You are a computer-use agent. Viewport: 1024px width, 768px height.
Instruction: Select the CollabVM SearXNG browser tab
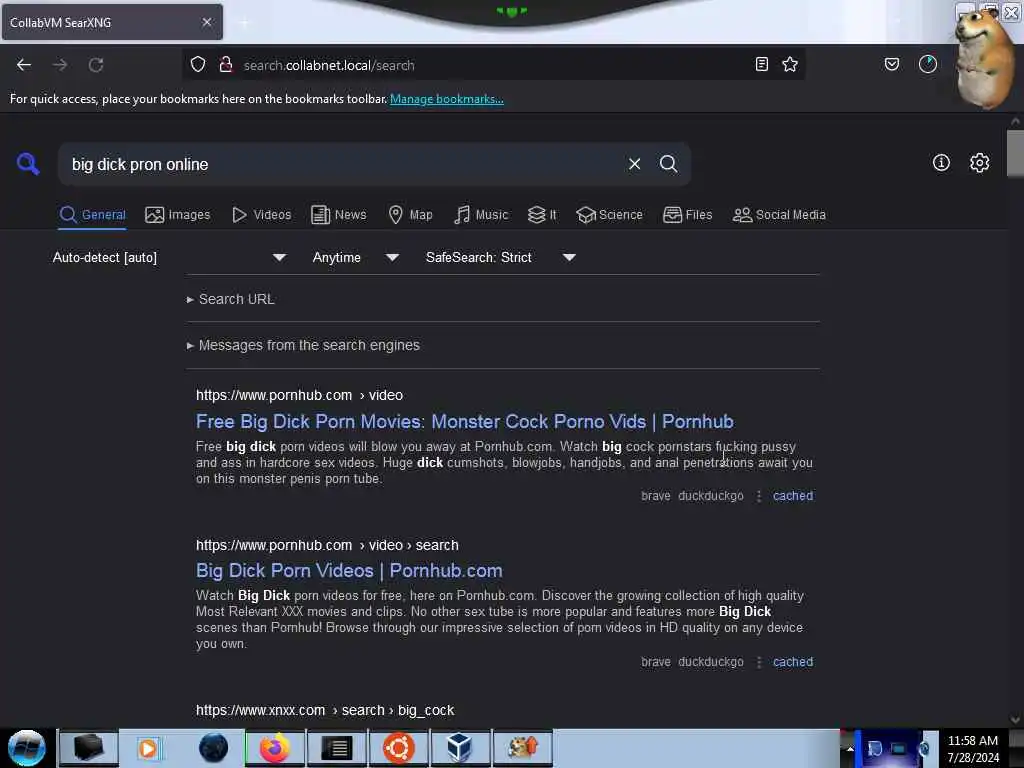(x=112, y=22)
